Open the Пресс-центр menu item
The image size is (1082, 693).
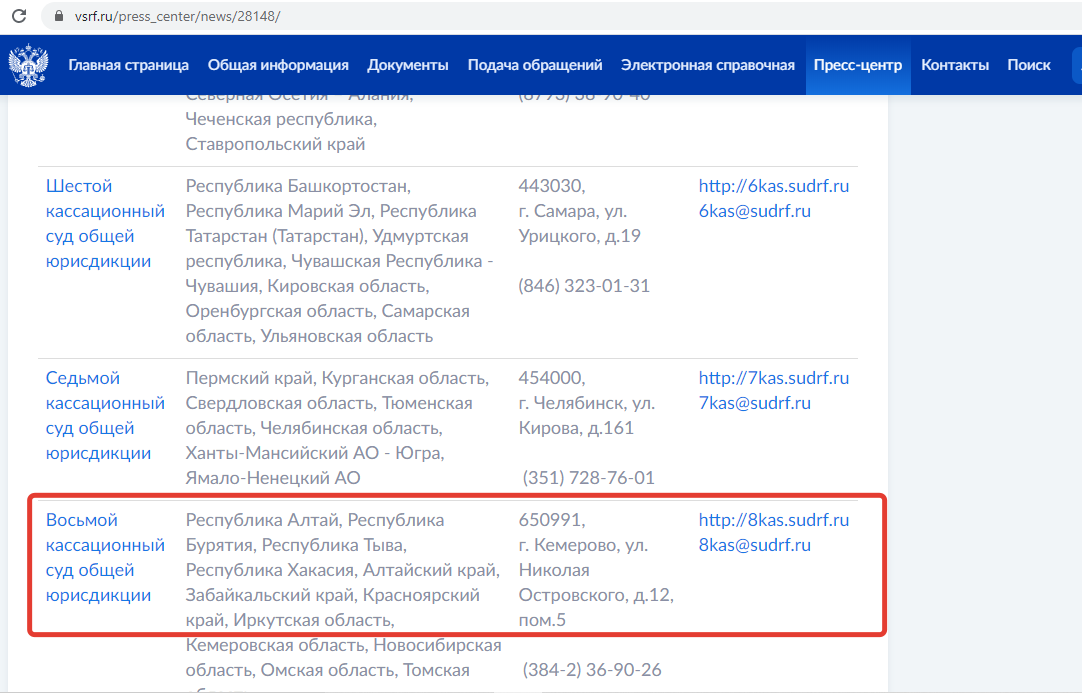tap(857, 64)
